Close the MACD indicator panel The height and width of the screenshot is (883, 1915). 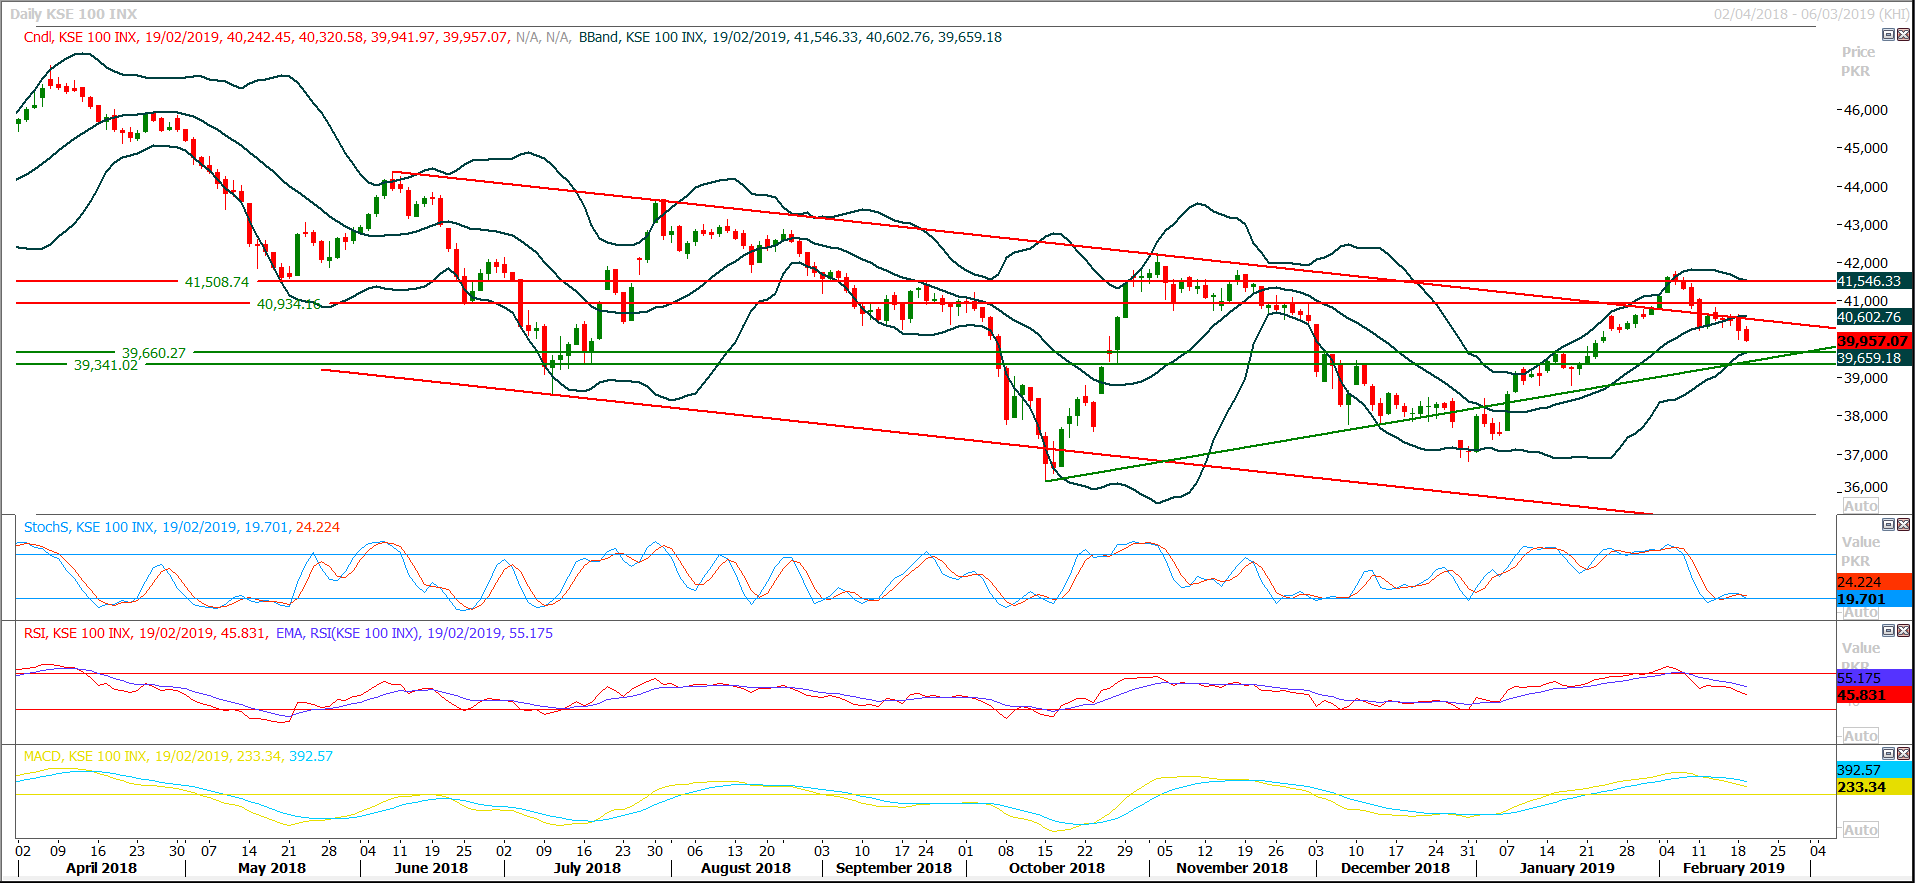click(1903, 754)
